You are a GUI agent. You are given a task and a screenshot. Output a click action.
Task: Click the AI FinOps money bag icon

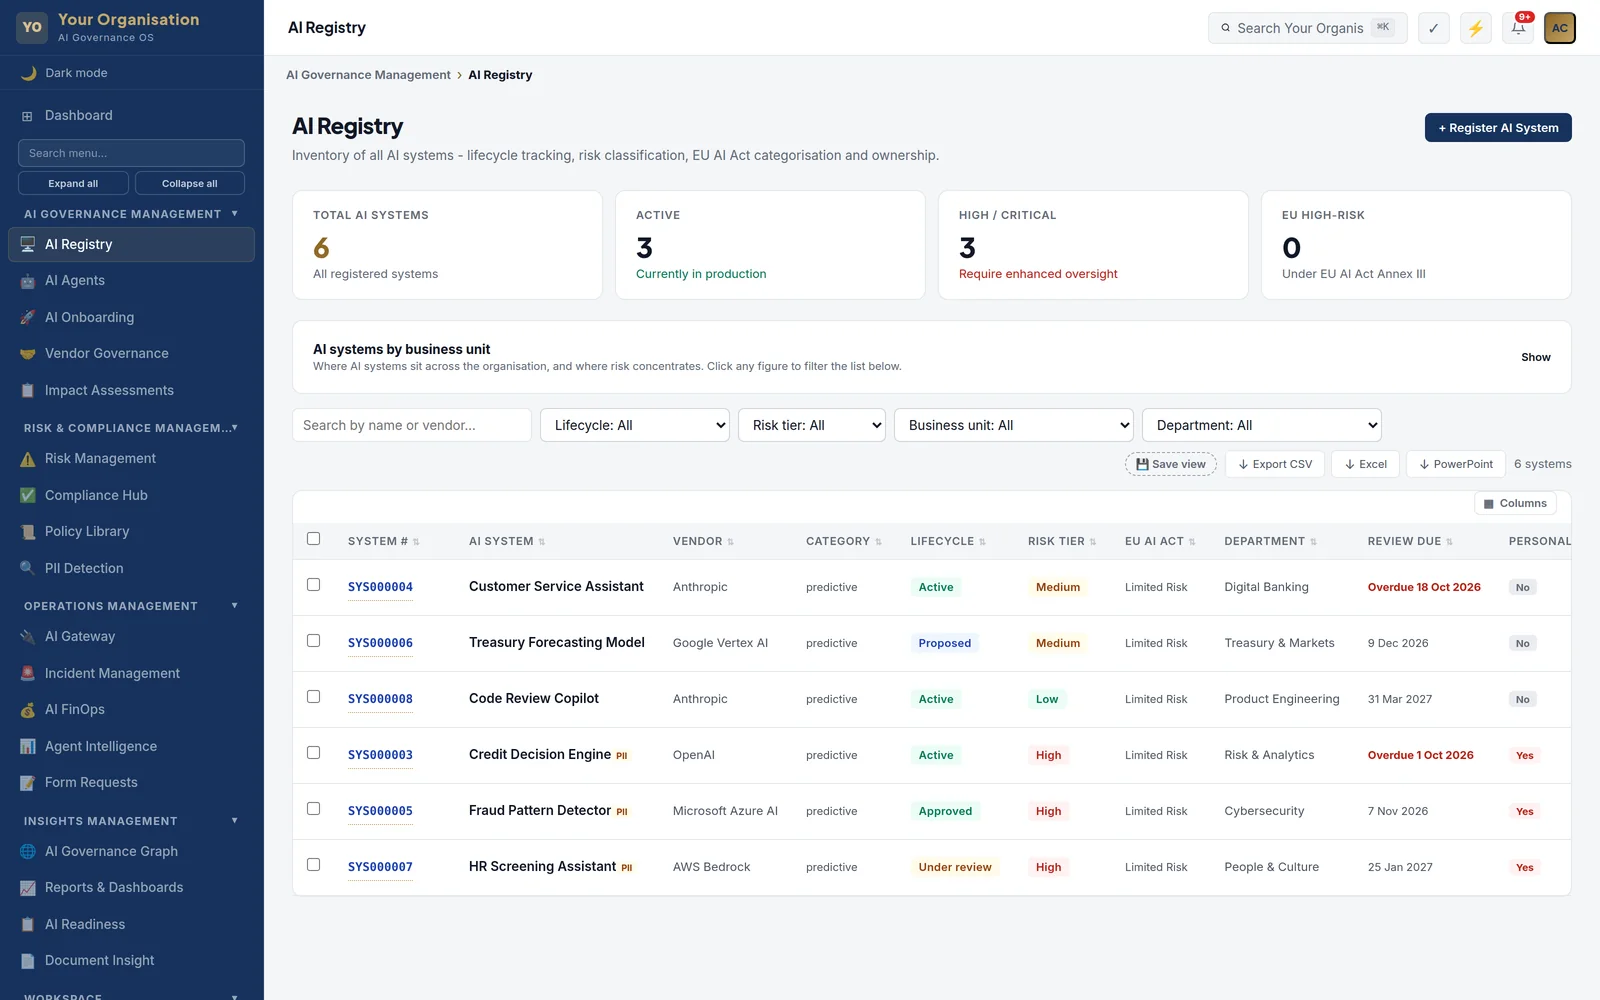click(x=28, y=710)
